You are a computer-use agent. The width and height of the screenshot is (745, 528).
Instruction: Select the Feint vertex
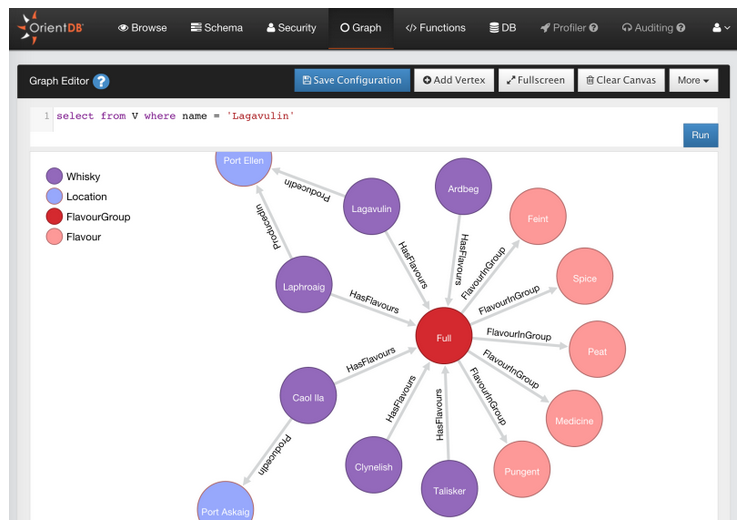pos(538,216)
